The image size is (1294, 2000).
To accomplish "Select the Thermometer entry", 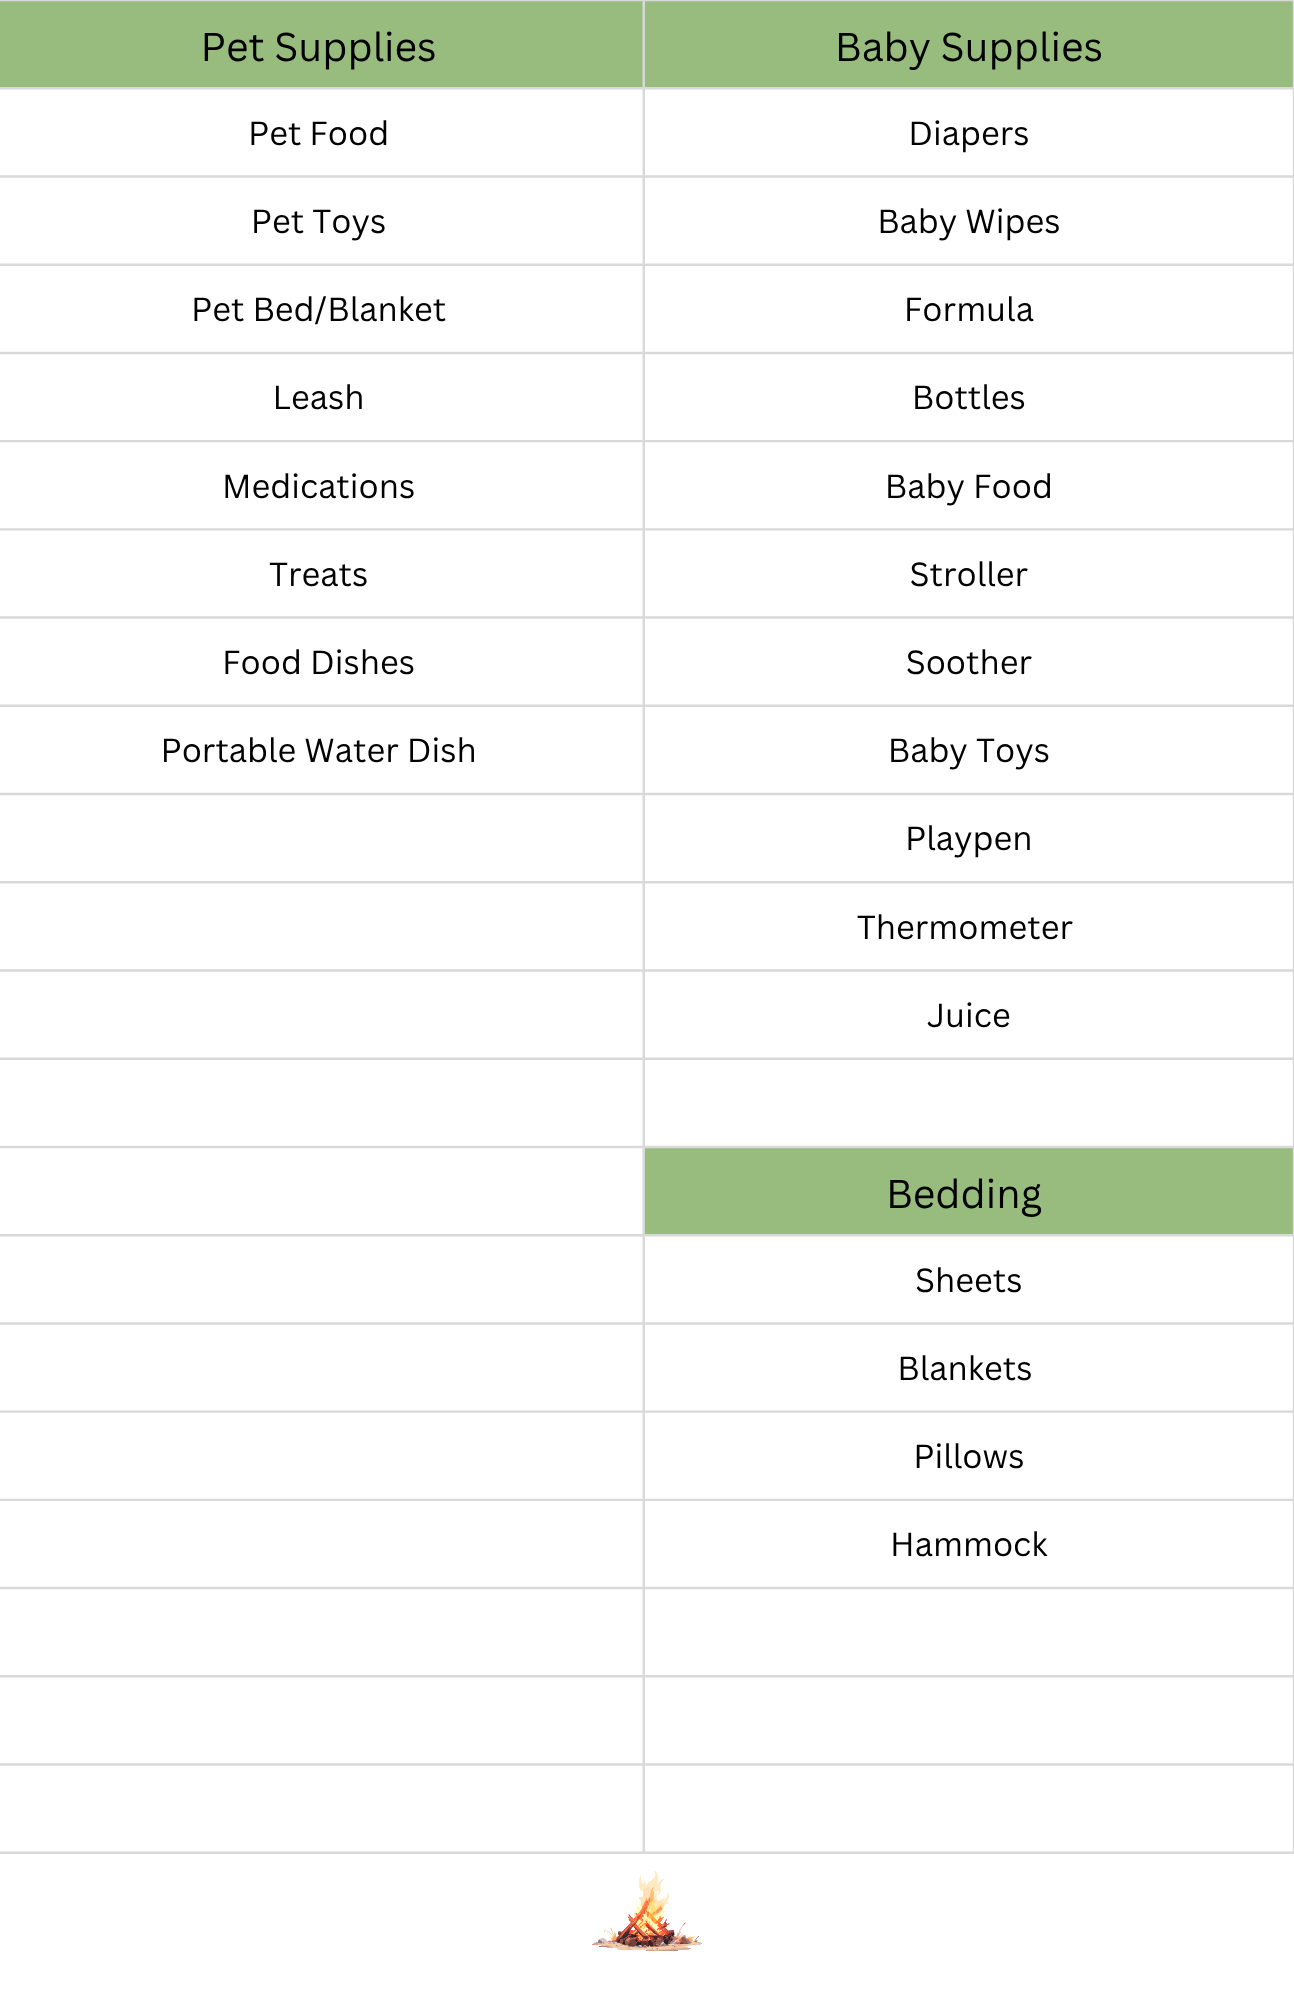I will pos(969,927).
